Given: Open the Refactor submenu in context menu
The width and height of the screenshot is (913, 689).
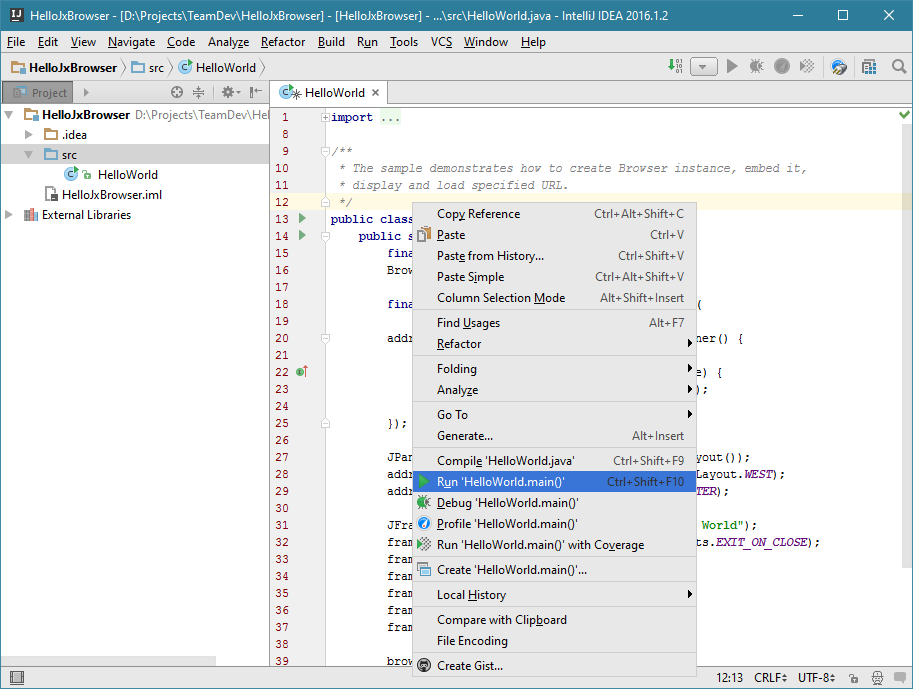Looking at the screenshot, I should 554,344.
